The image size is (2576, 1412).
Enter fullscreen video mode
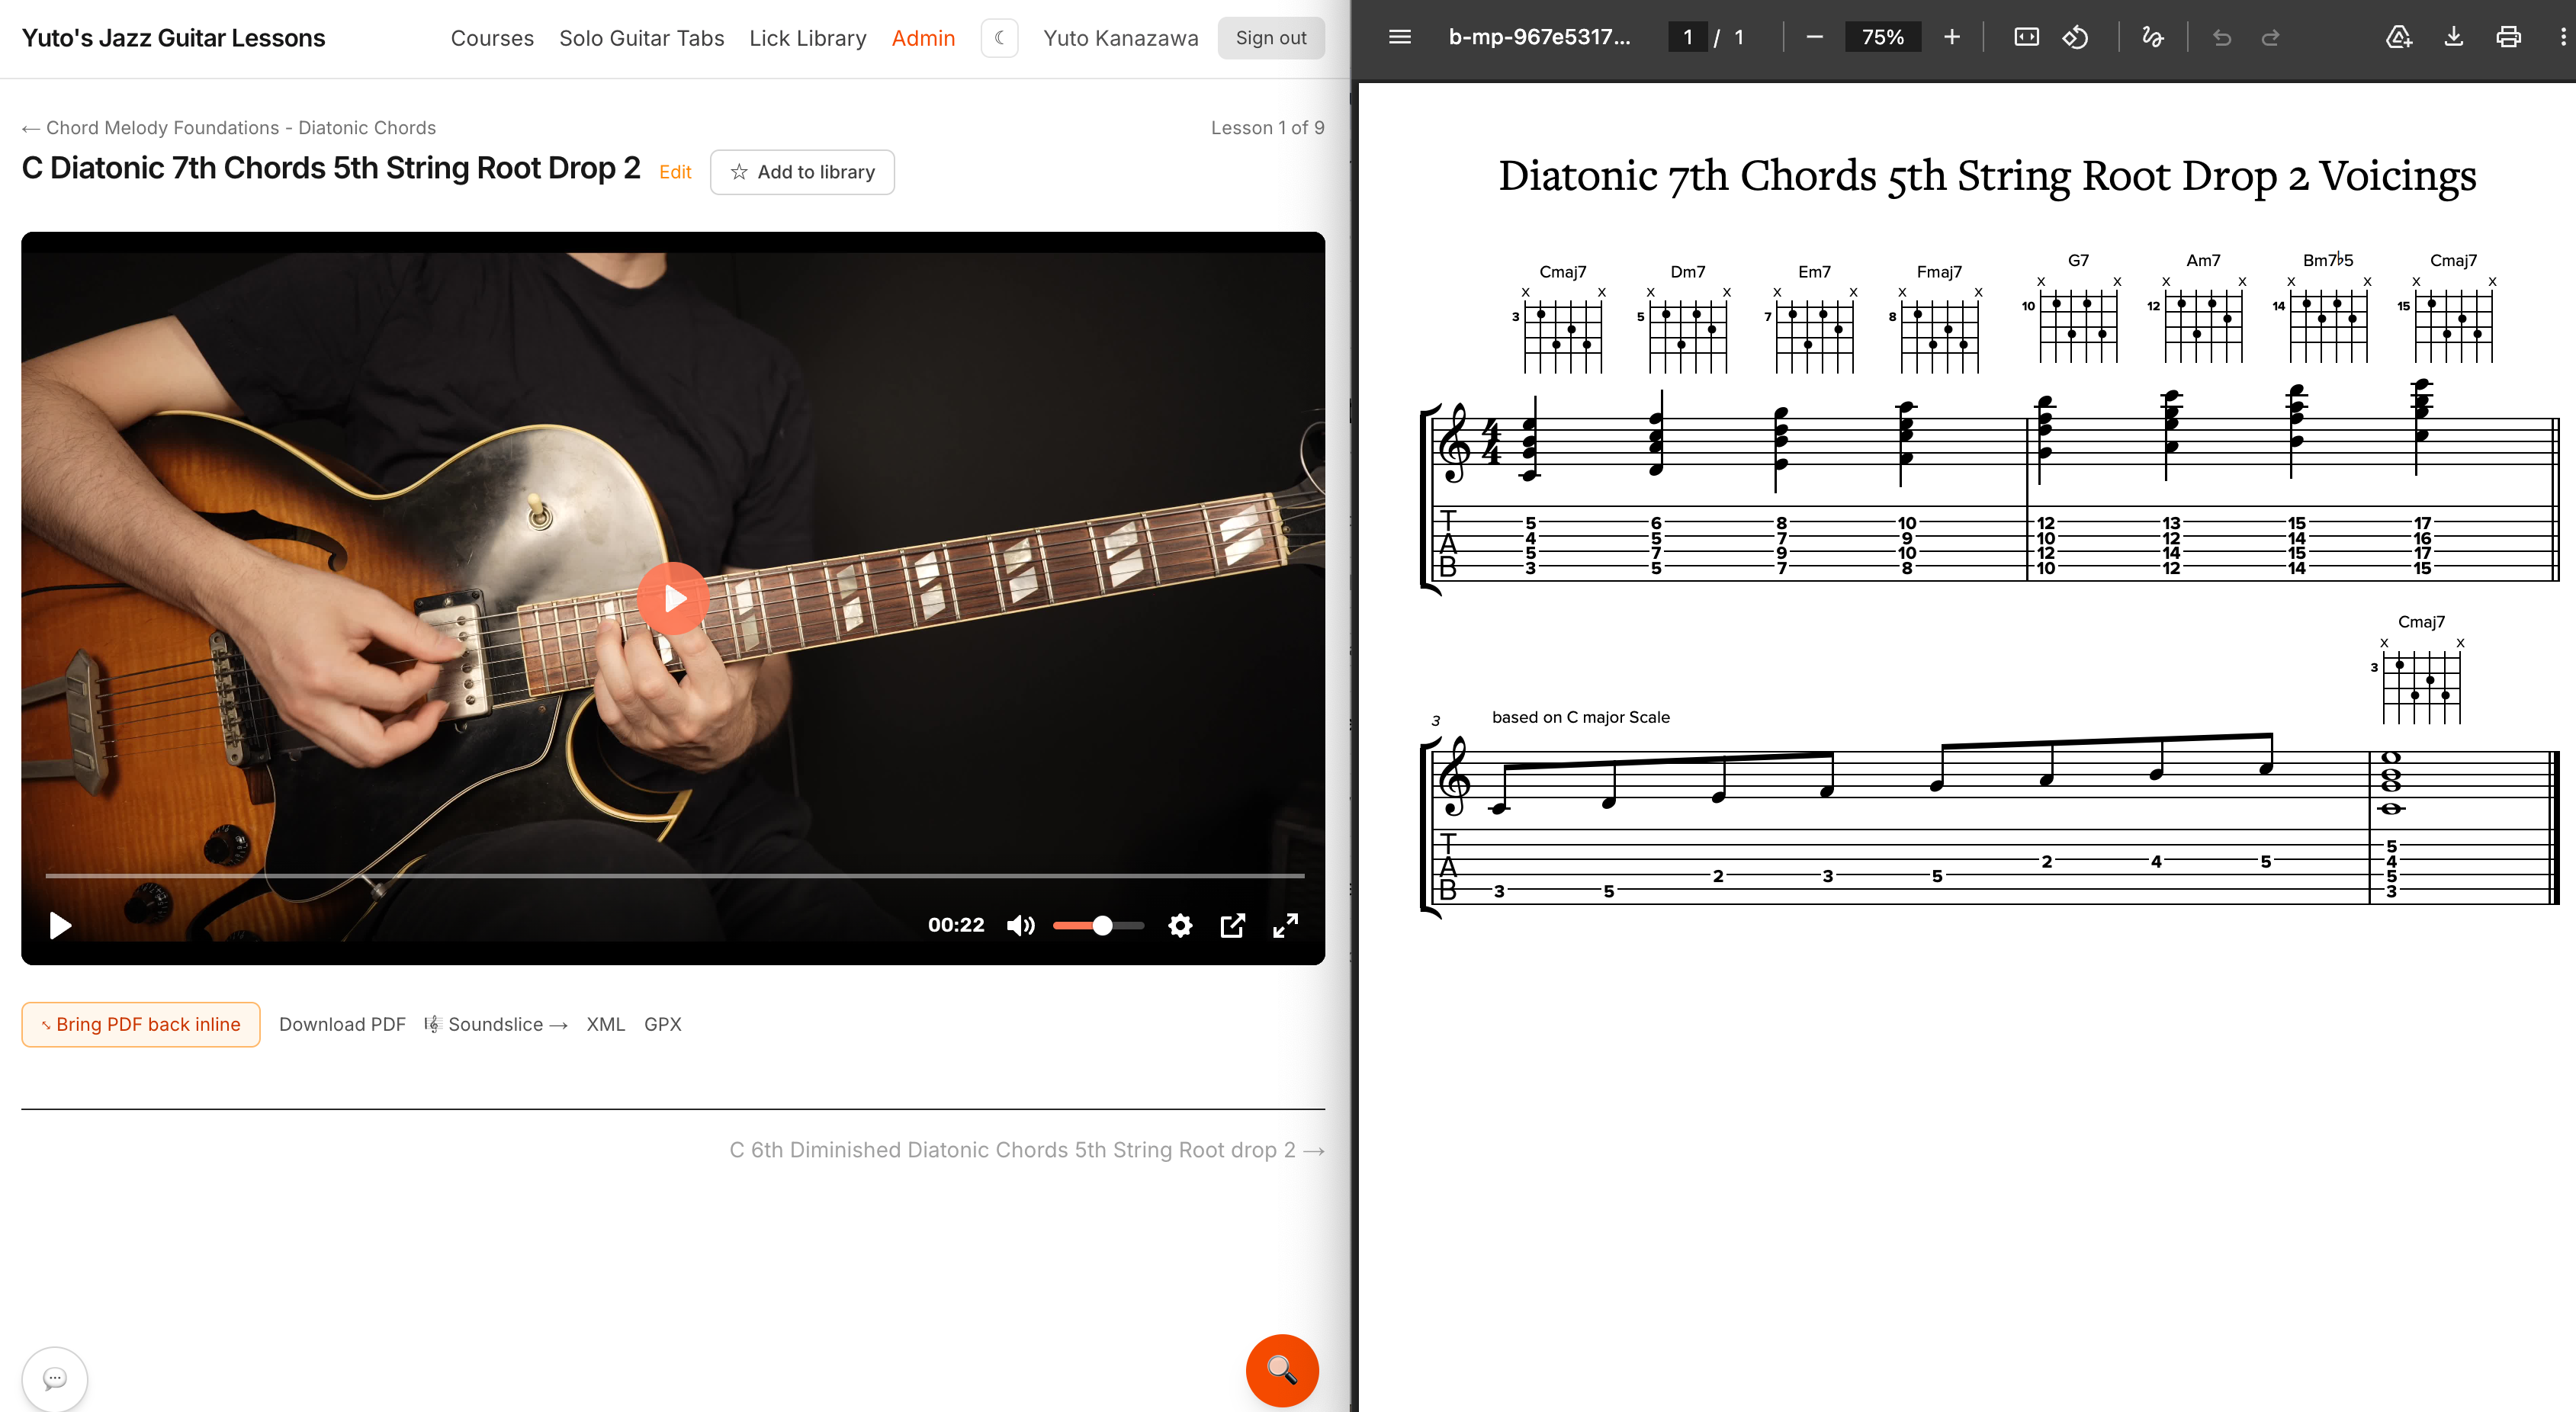(1285, 925)
